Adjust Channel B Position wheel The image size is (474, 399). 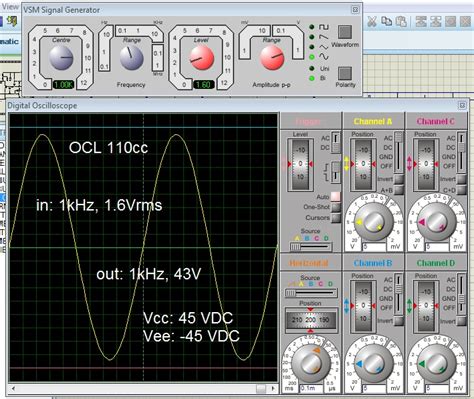pyautogui.click(x=363, y=306)
